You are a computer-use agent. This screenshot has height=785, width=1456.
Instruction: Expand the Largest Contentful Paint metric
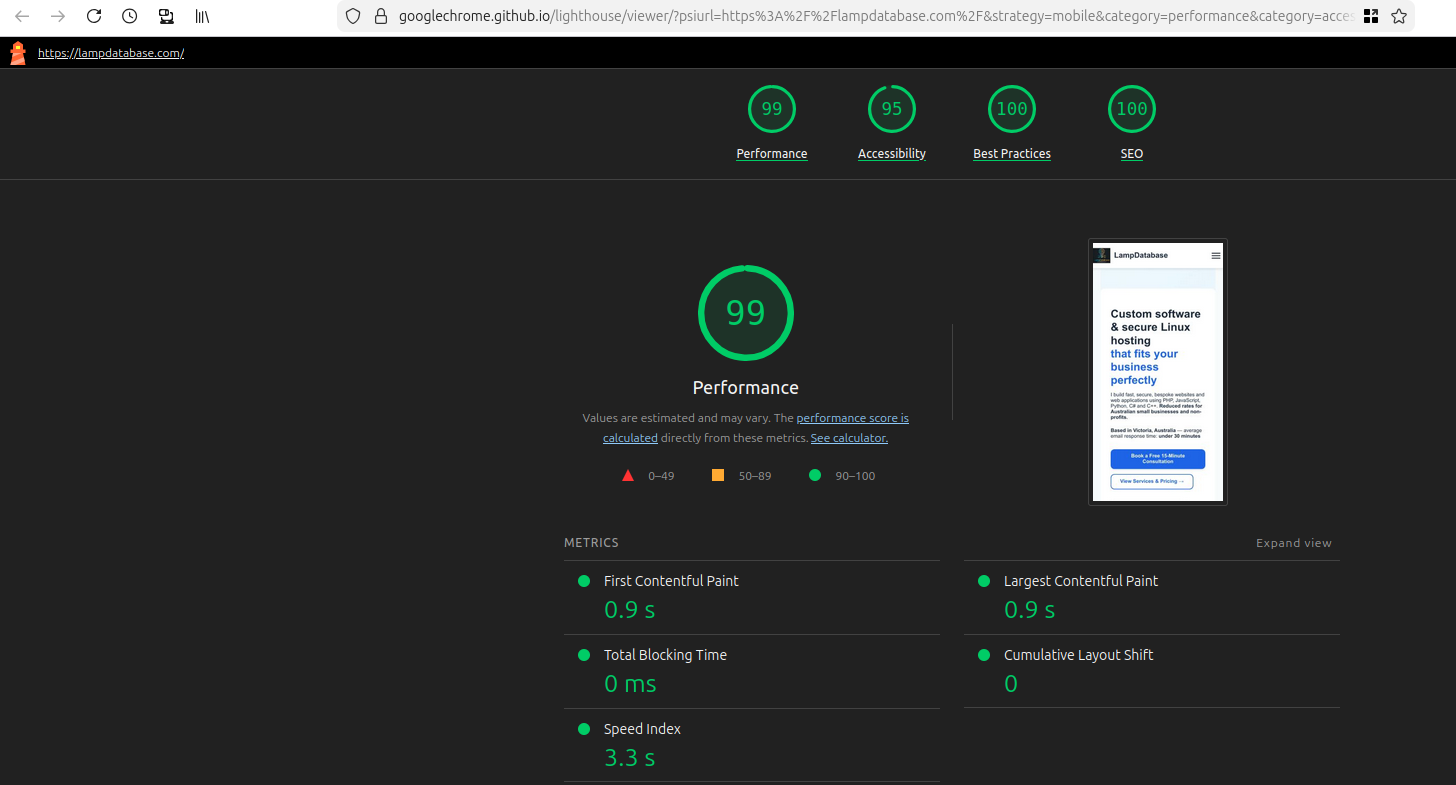[1080, 581]
